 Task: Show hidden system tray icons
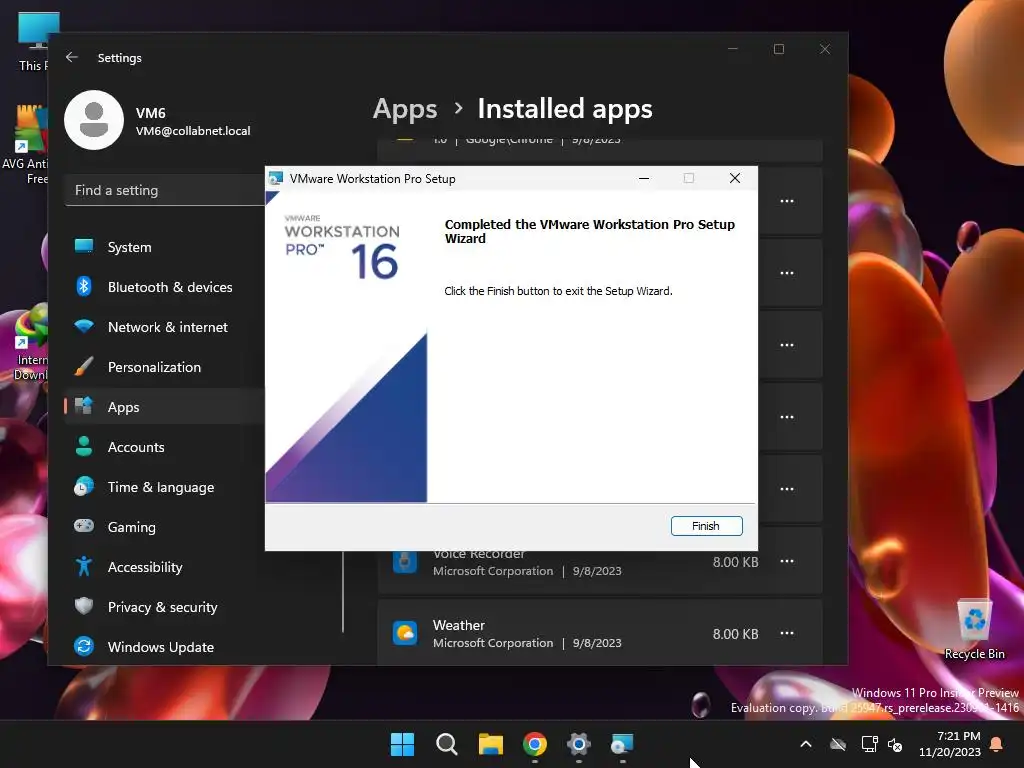point(806,744)
